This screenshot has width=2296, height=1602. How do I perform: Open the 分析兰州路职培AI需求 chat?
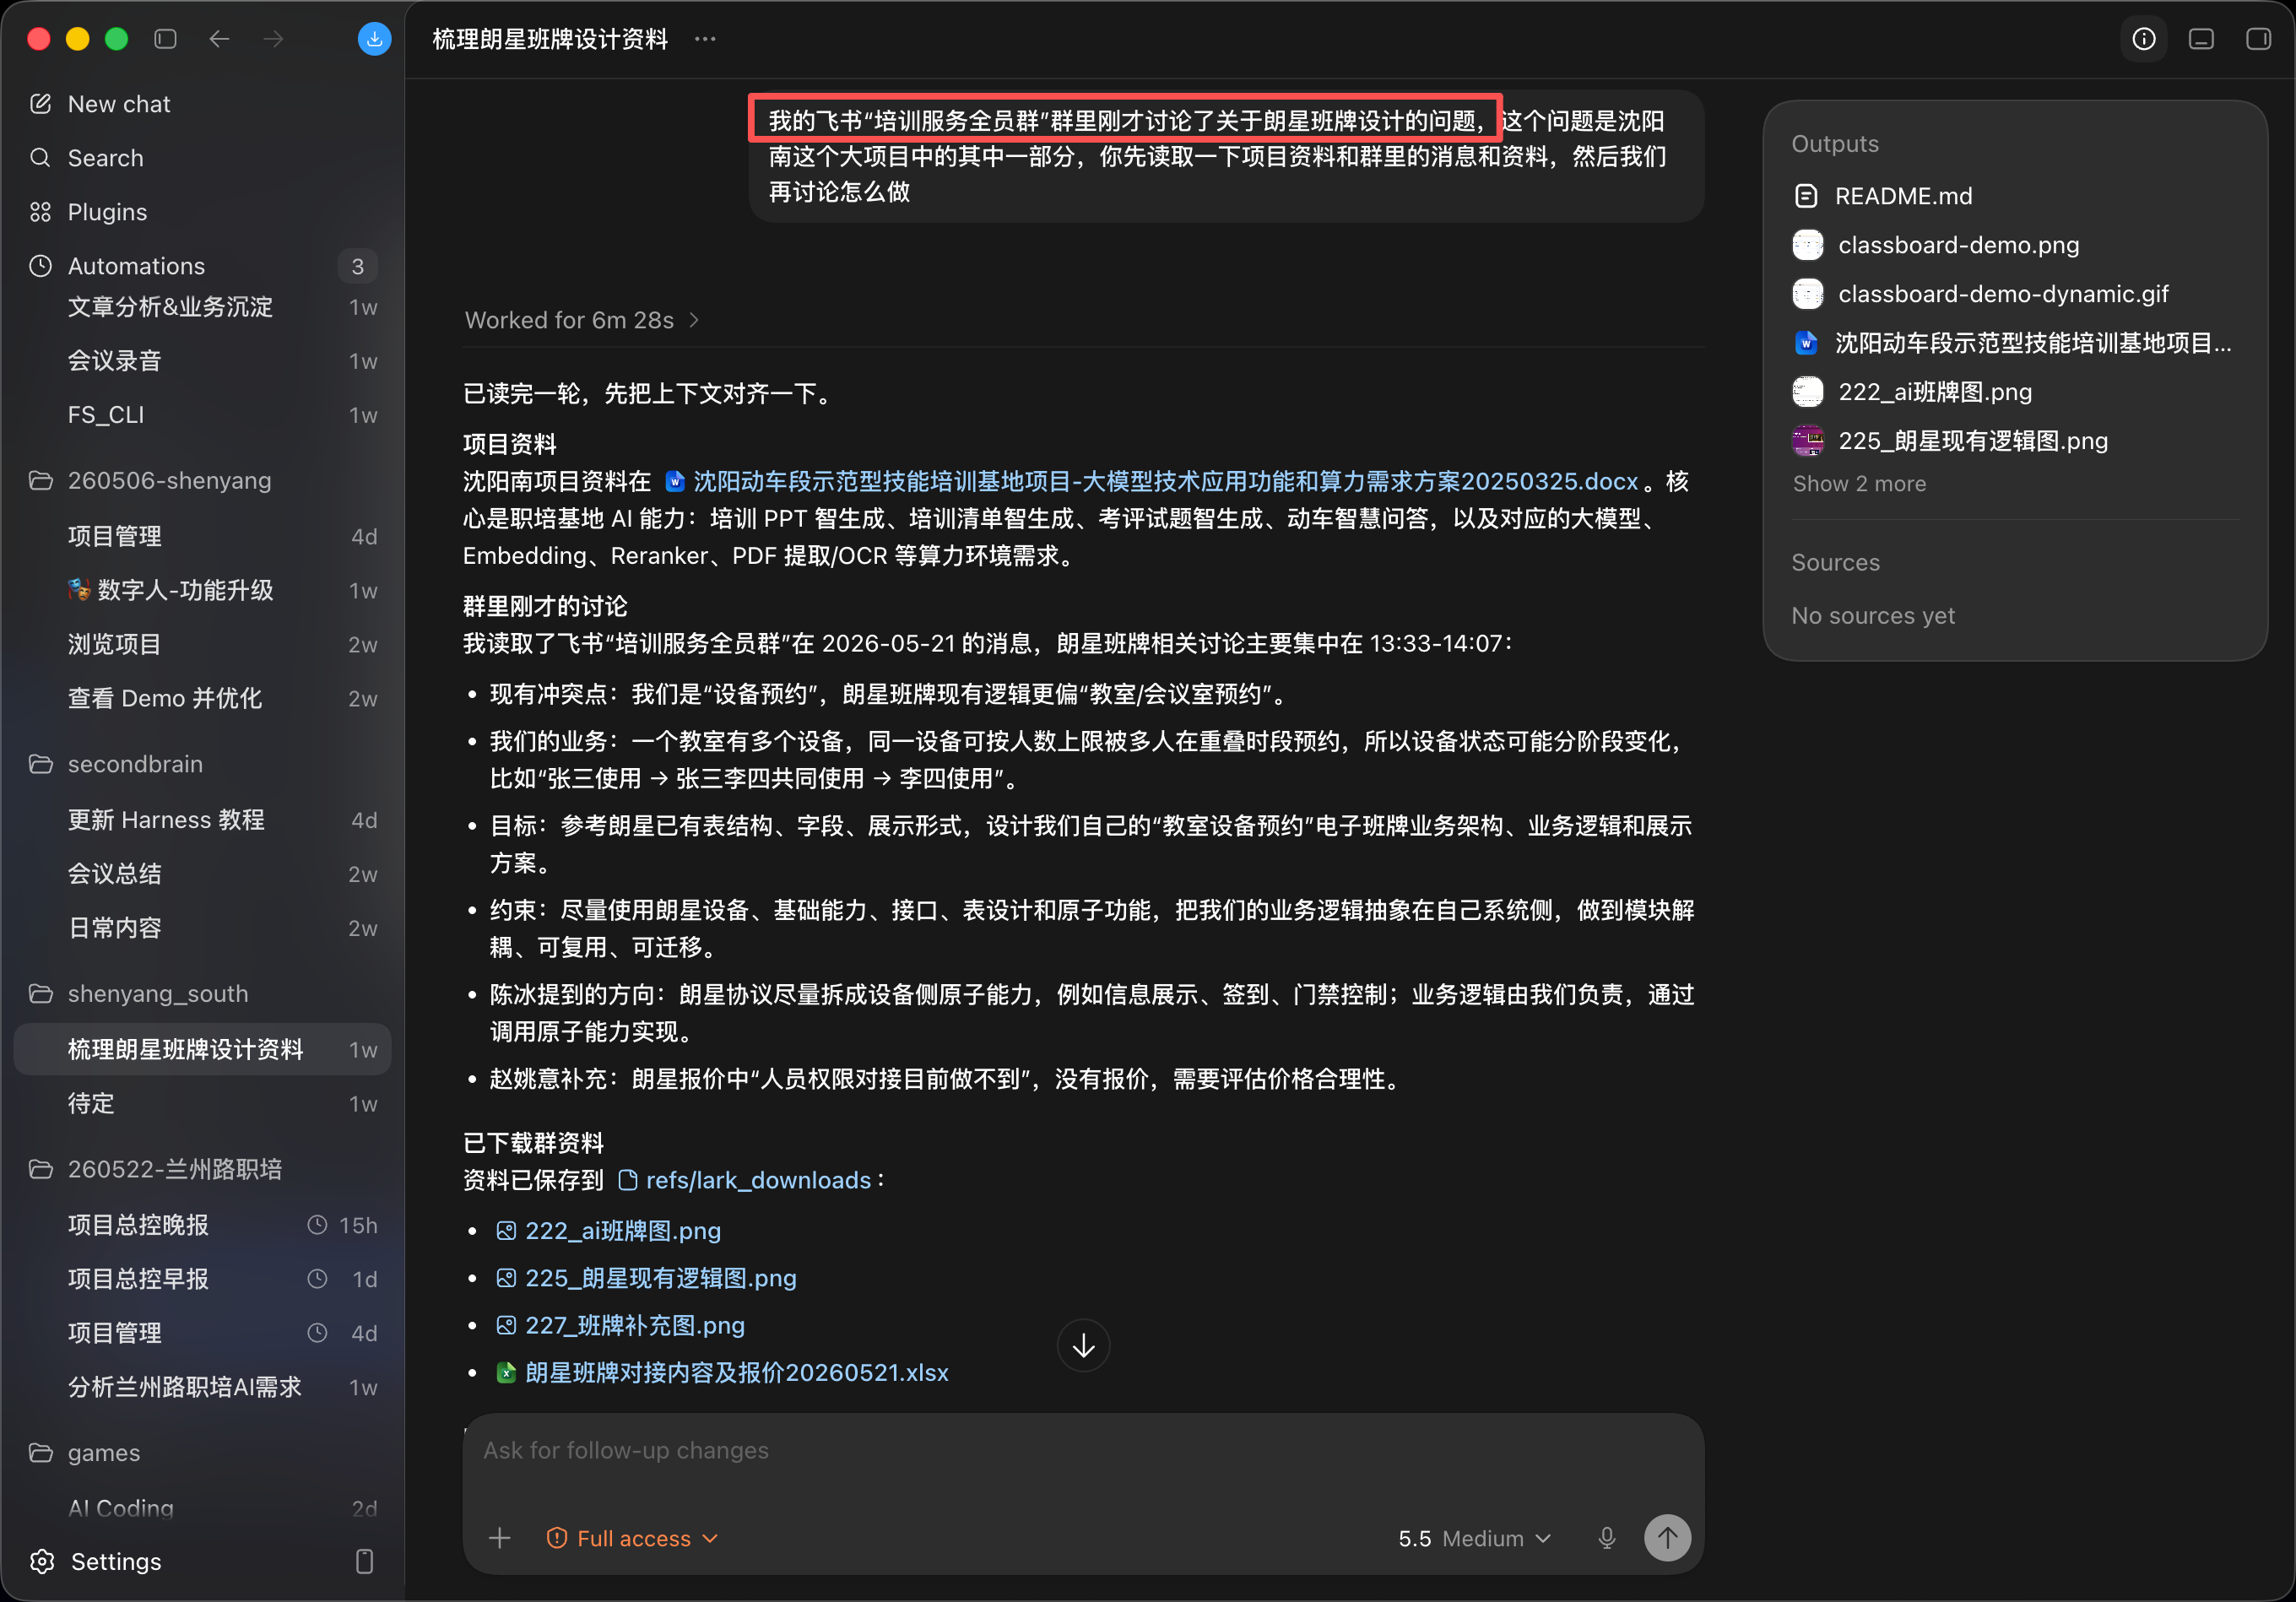coord(202,1388)
